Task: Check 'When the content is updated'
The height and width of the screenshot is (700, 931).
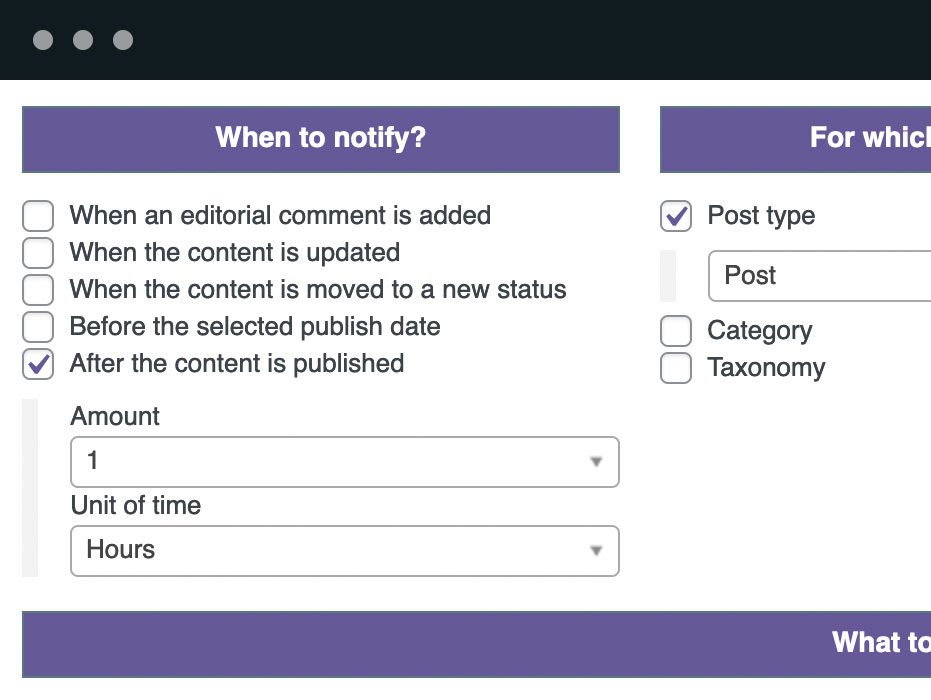Action: 38,253
